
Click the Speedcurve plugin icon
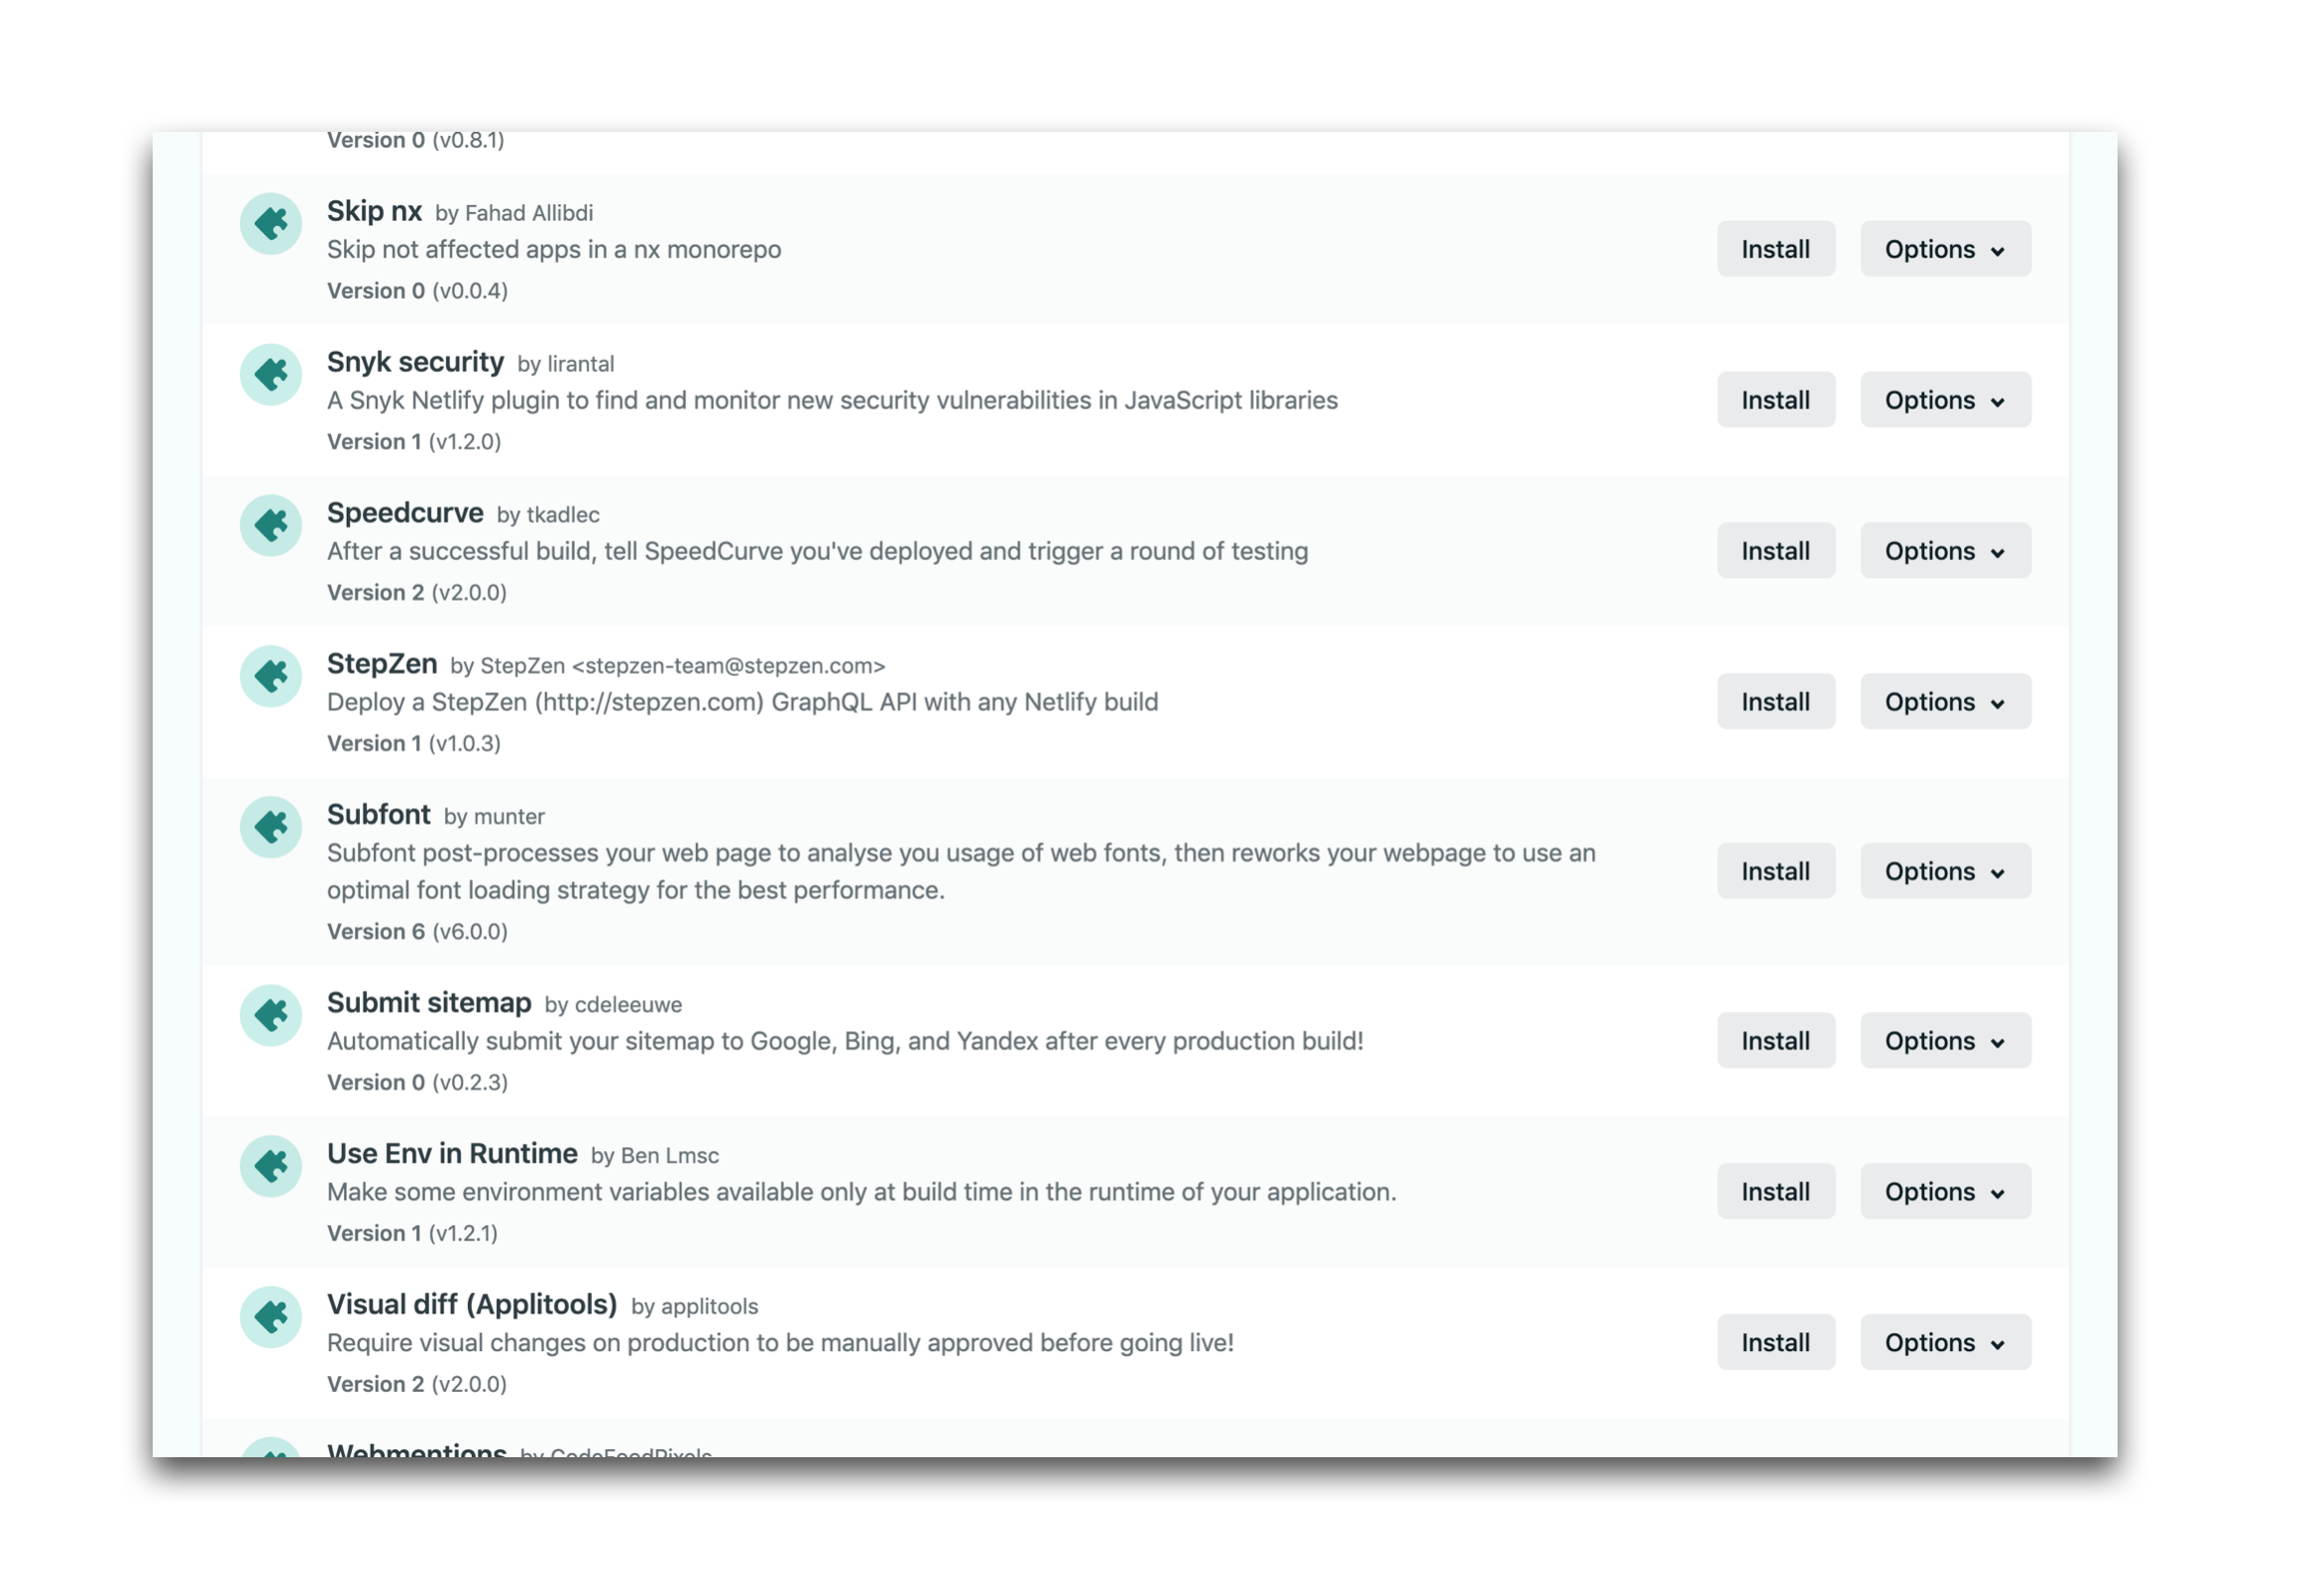[270, 526]
